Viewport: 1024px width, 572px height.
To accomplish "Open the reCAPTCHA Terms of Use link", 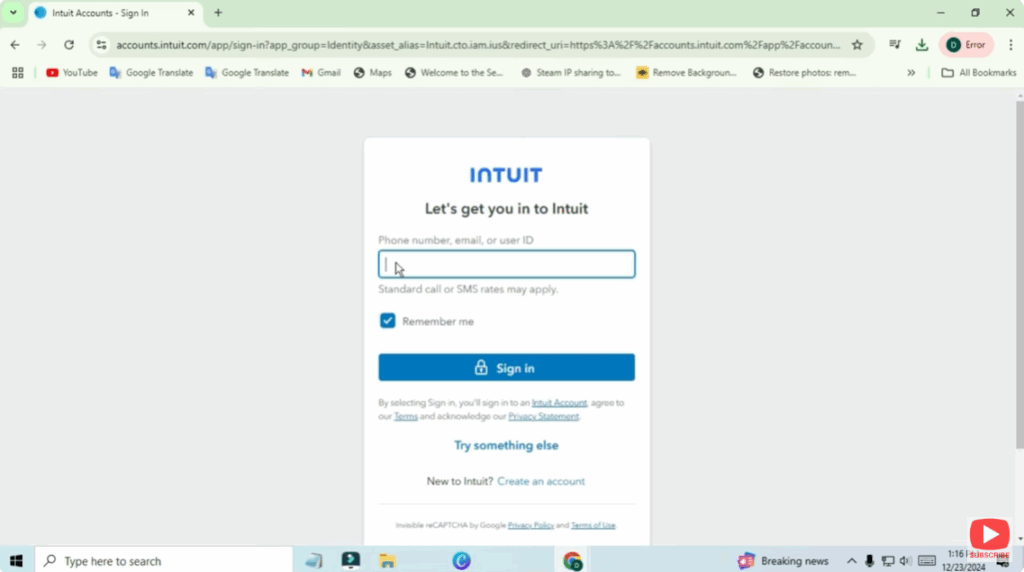I will tap(593, 526).
